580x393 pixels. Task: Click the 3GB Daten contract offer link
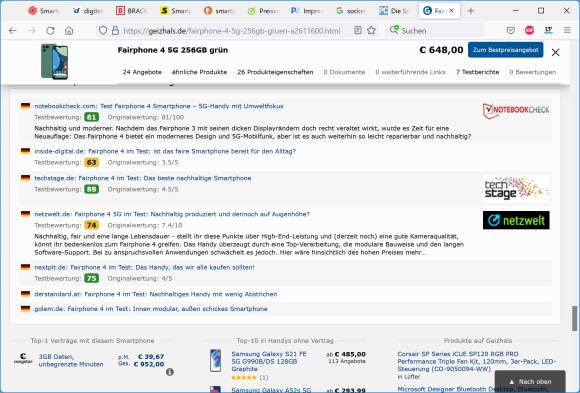[x=71, y=360]
